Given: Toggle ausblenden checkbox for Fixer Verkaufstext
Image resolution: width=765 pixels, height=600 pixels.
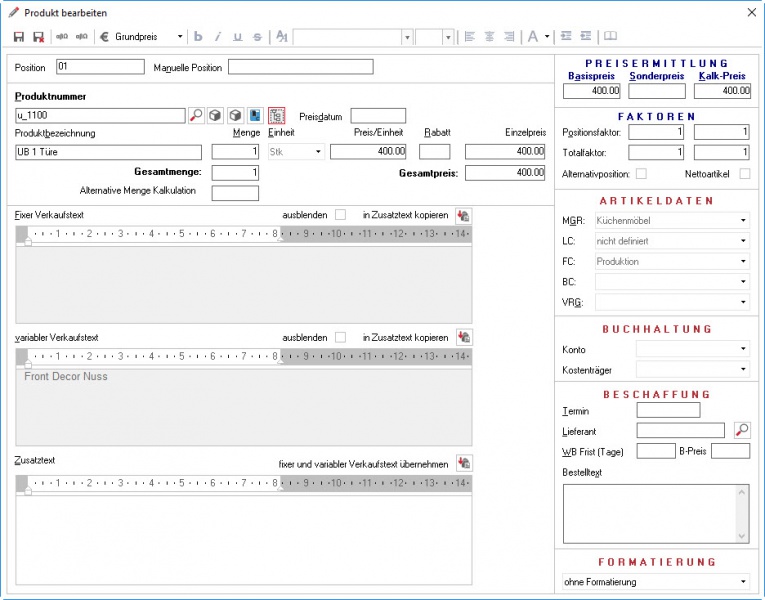Looking at the screenshot, I should (x=341, y=215).
